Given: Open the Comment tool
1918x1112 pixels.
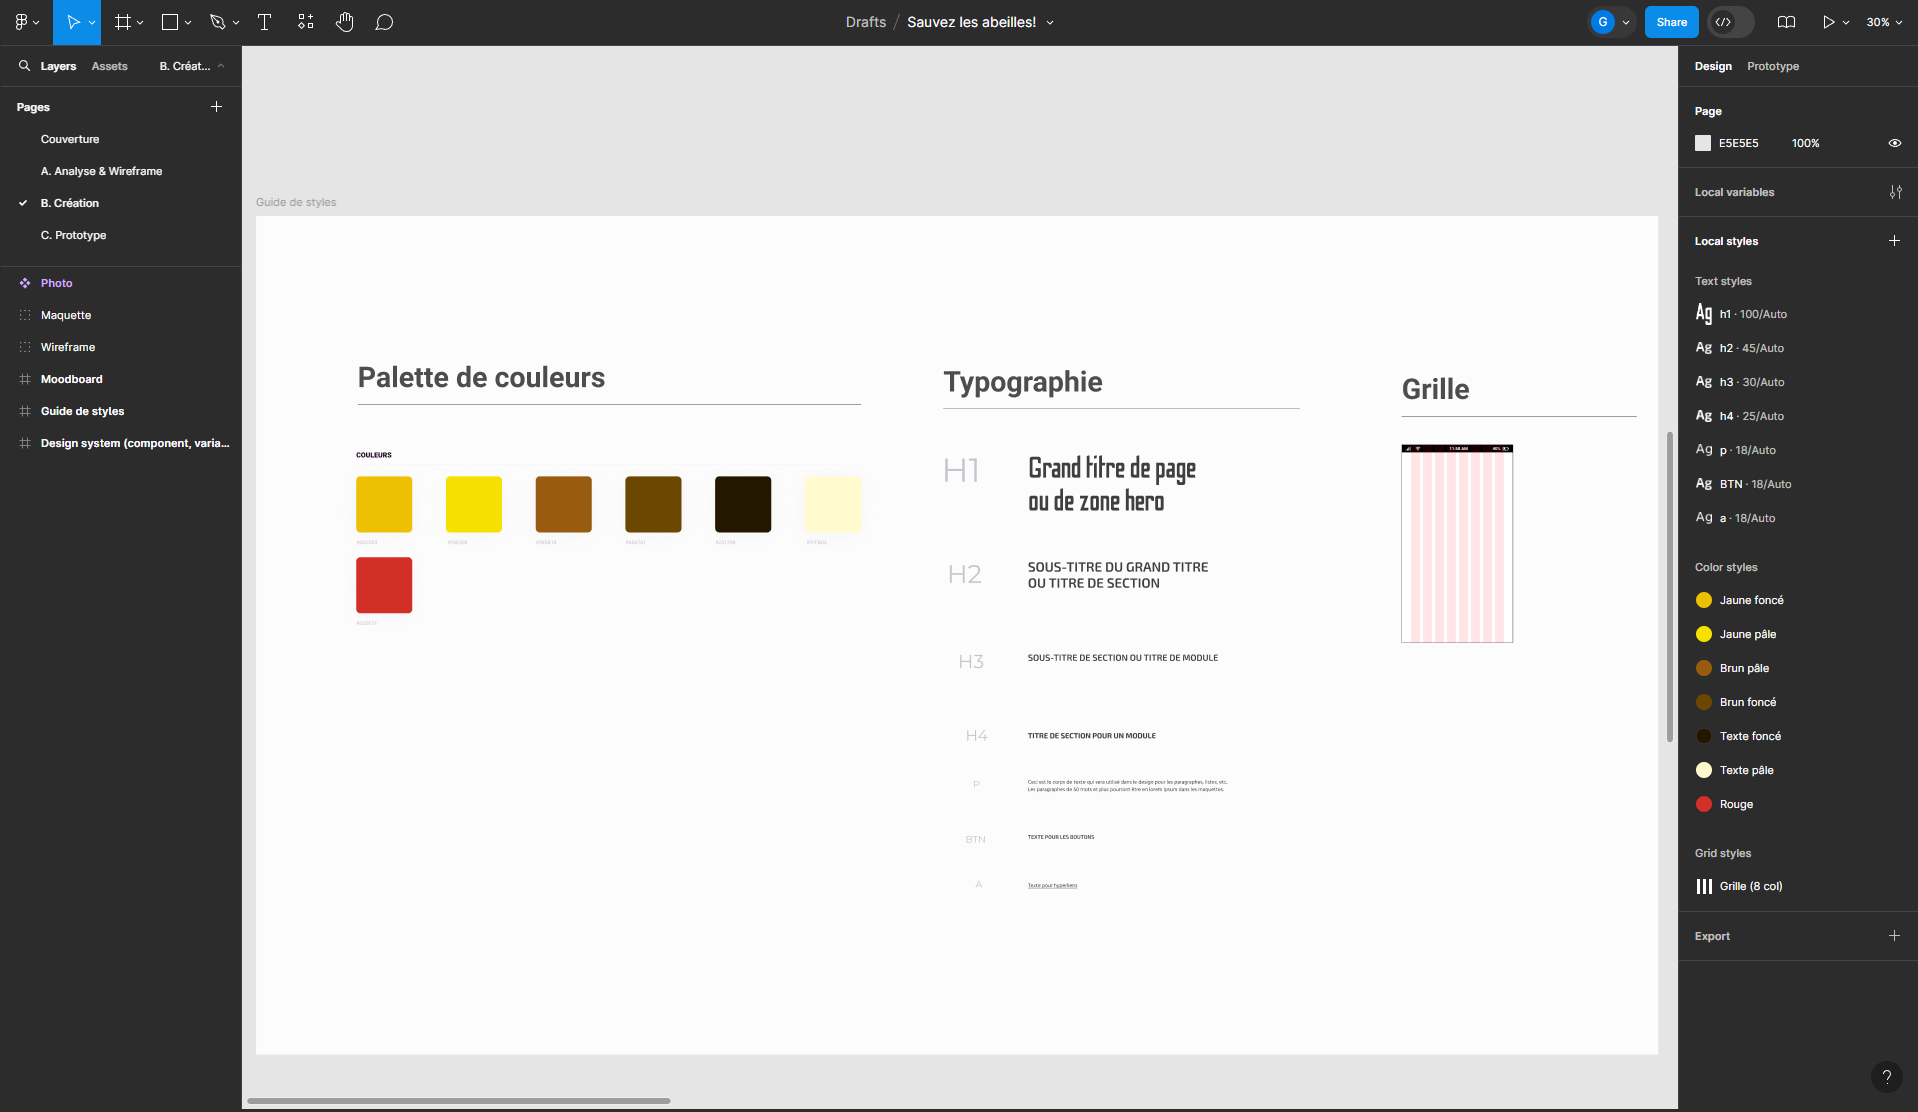Looking at the screenshot, I should click(x=385, y=22).
